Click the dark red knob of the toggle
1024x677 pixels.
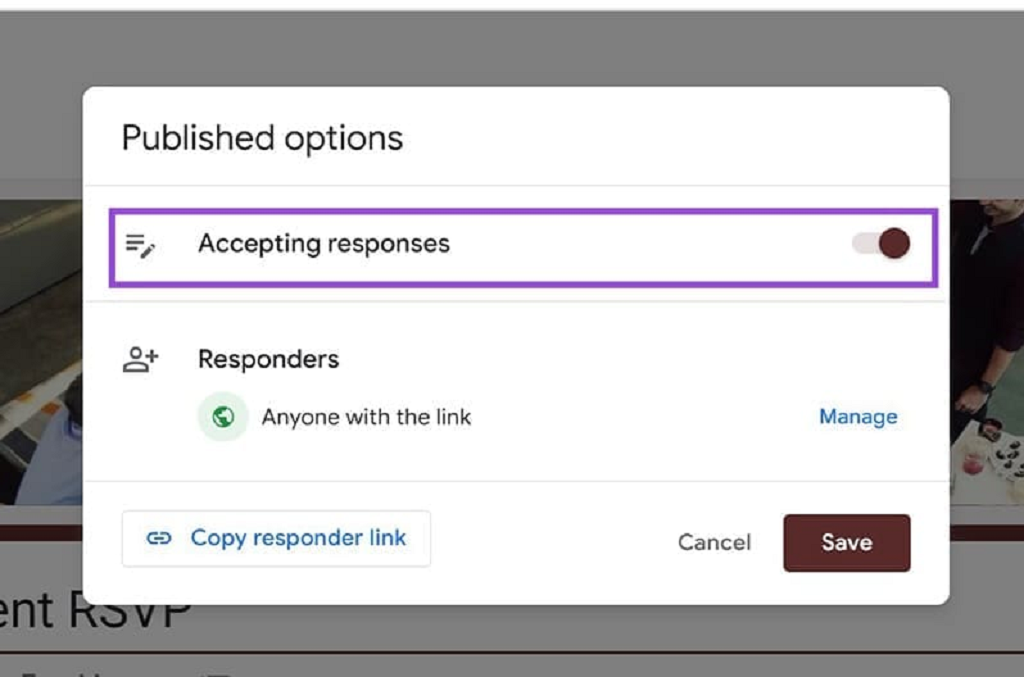tap(895, 244)
